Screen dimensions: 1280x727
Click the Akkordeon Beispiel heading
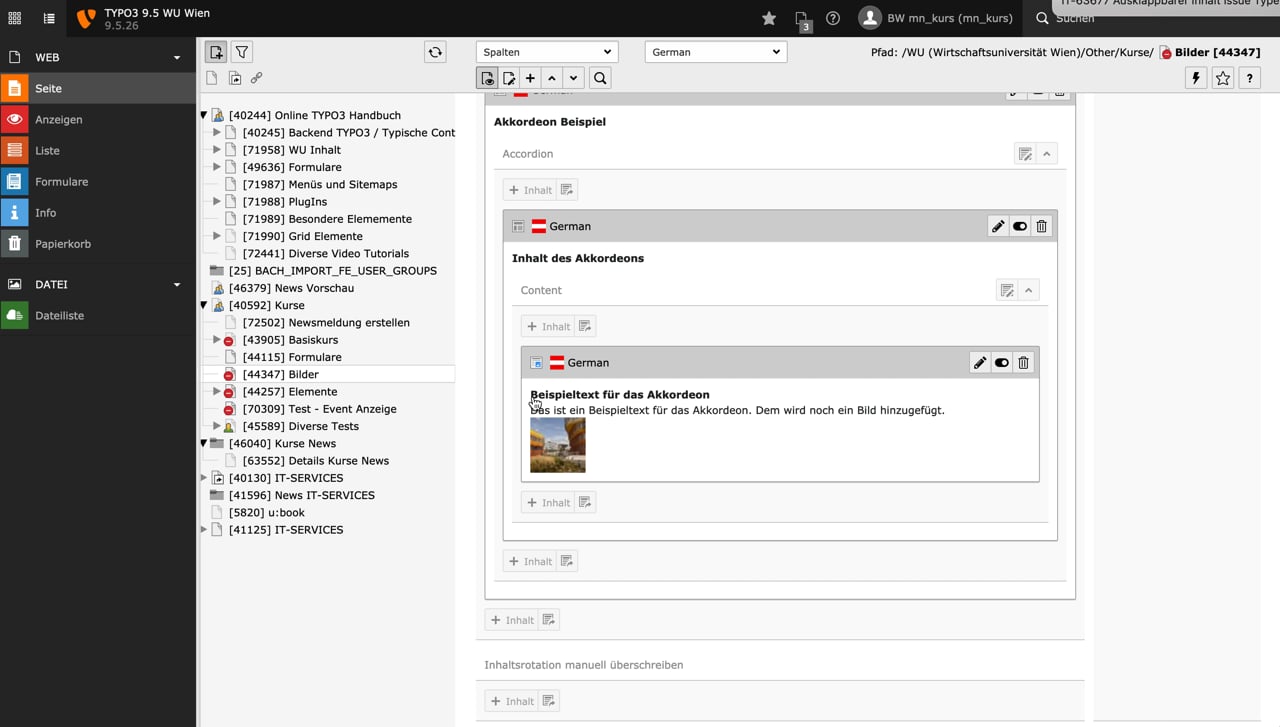(x=550, y=122)
